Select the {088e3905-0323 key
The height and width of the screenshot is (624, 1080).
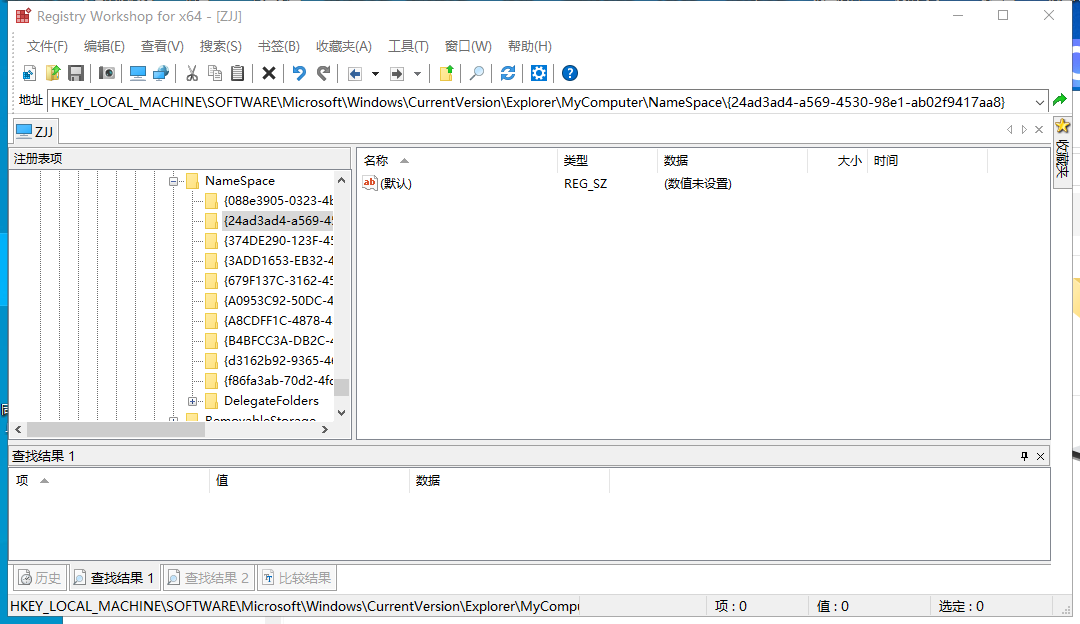[x=278, y=200]
